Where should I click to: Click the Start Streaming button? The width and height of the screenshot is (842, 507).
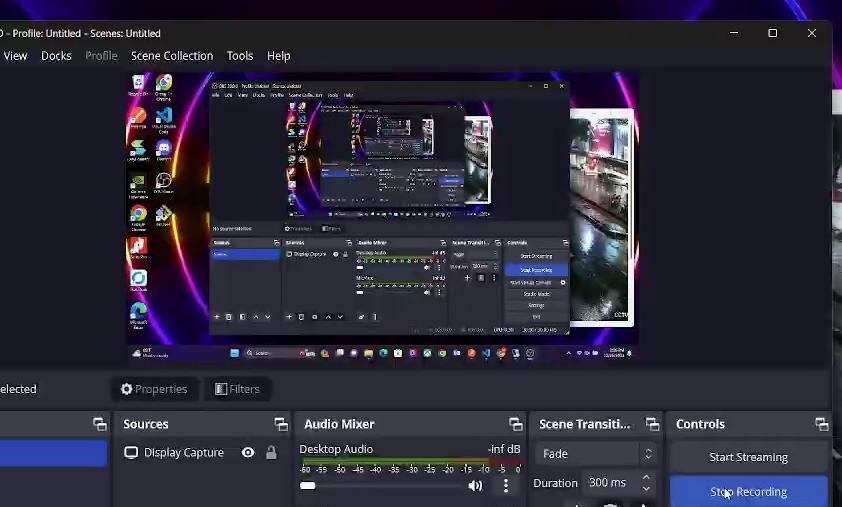(748, 457)
